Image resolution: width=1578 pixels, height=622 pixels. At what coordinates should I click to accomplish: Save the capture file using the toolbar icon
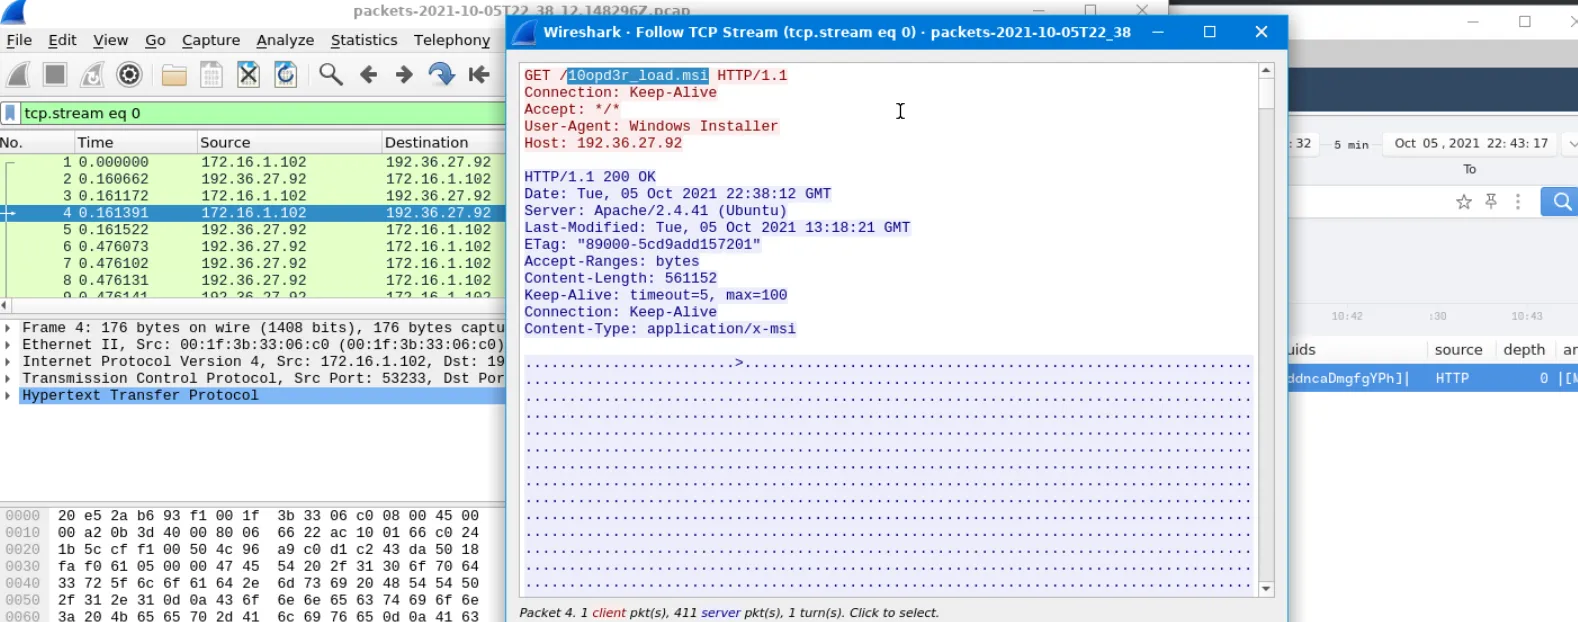coord(211,75)
